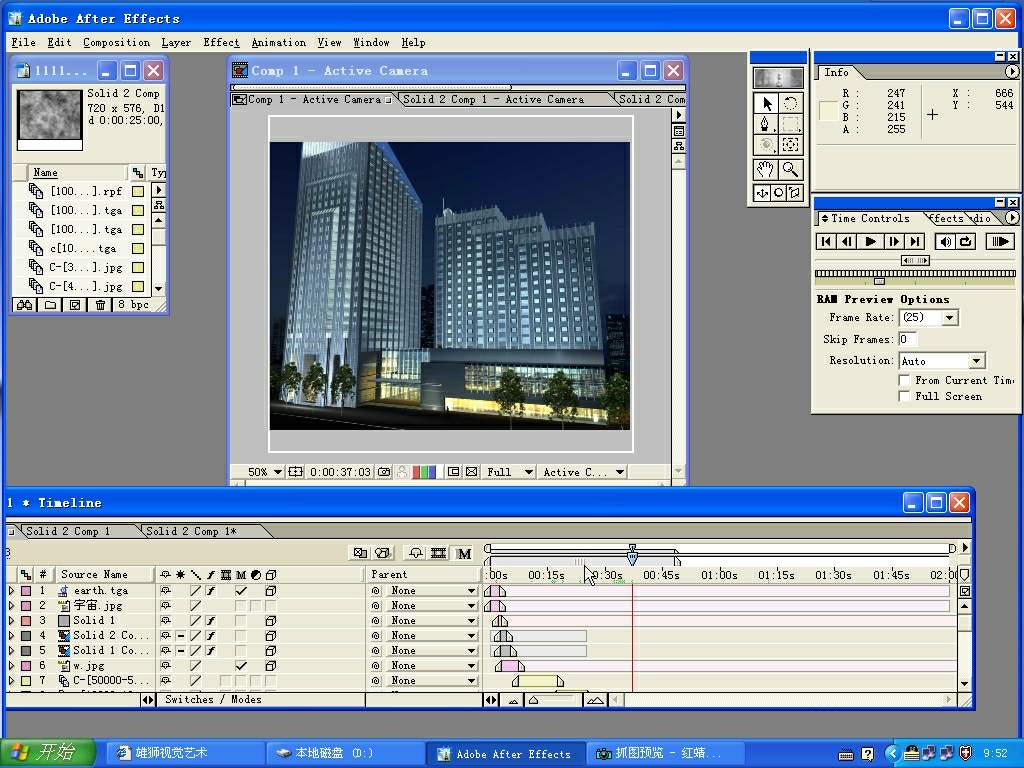1024x768 pixels.
Task: Toggle the loop playback button
Action: (x=966, y=241)
